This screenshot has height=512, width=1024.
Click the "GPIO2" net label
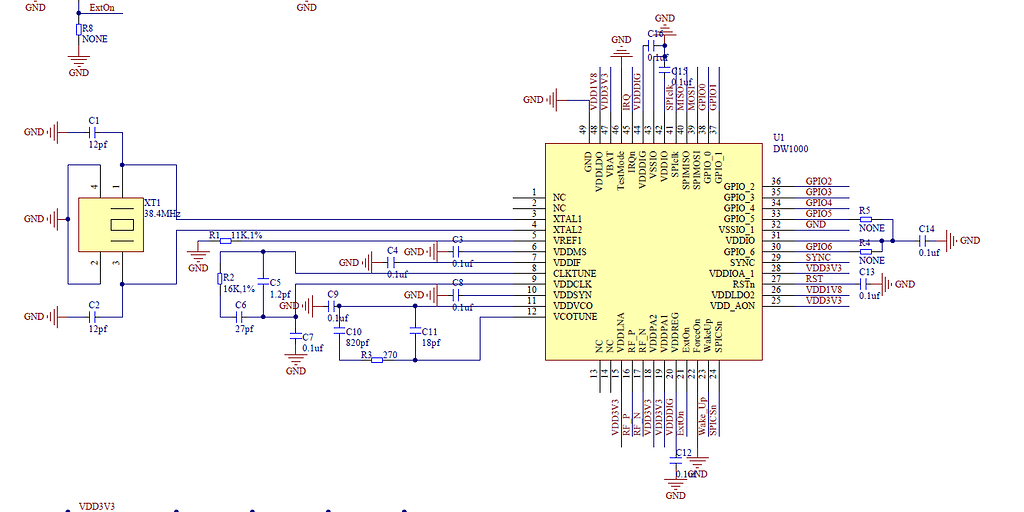[818, 181]
